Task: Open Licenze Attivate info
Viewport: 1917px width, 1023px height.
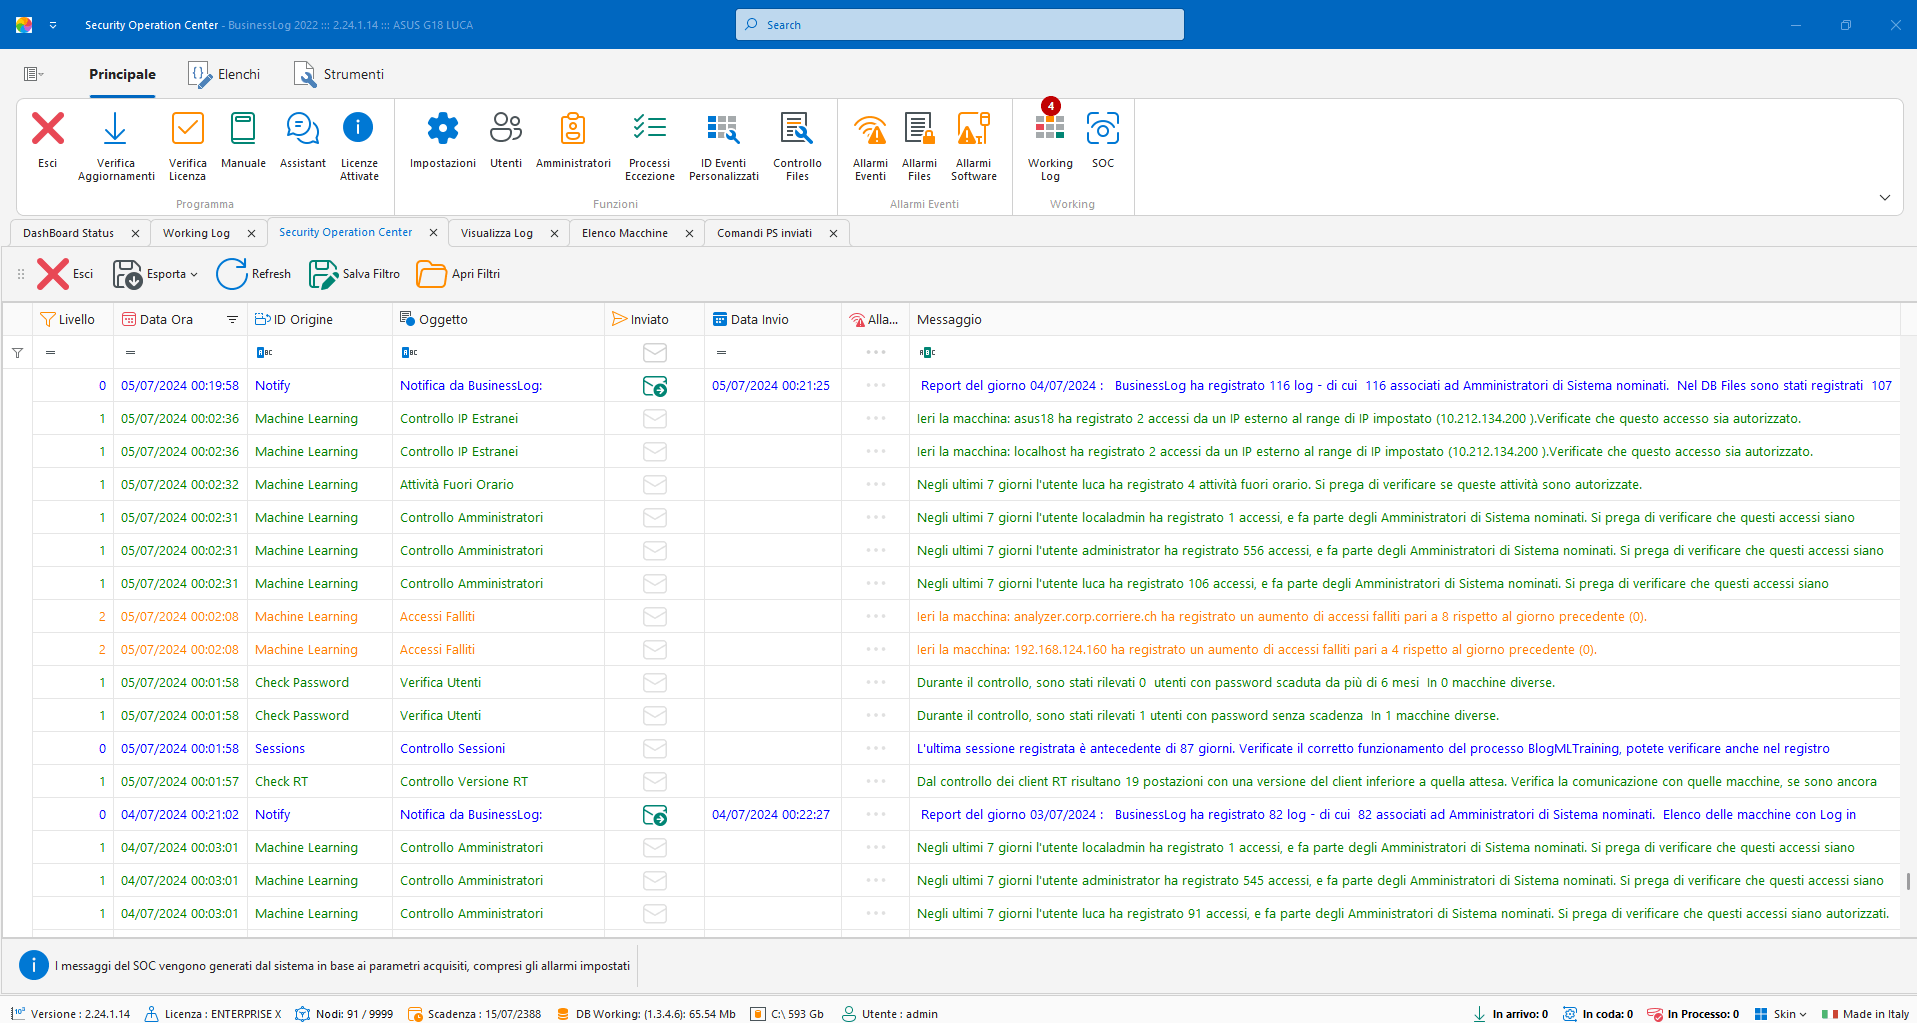Action: coord(359,146)
